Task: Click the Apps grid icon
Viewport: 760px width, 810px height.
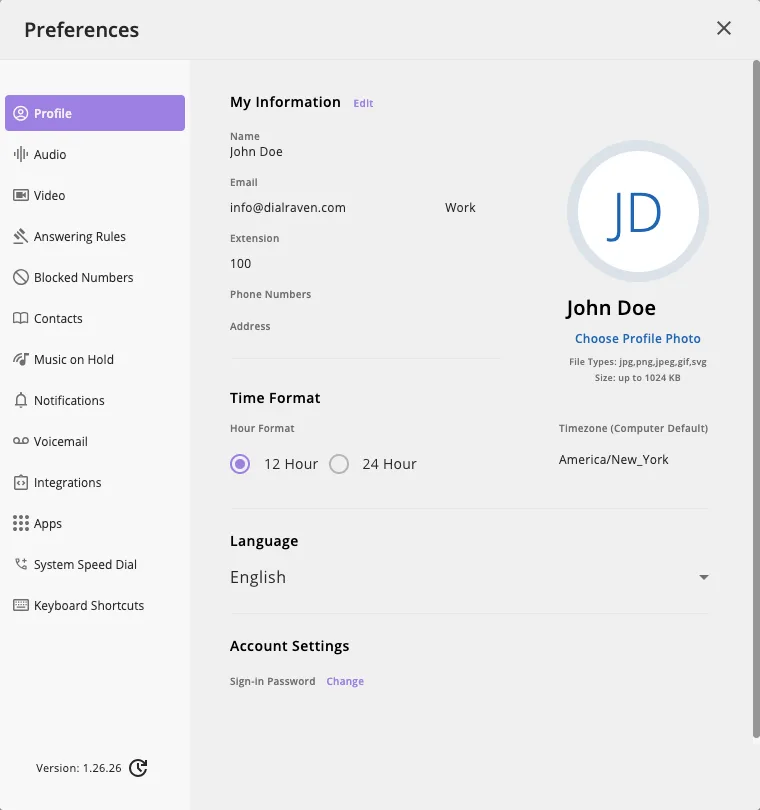Action: [x=21, y=523]
